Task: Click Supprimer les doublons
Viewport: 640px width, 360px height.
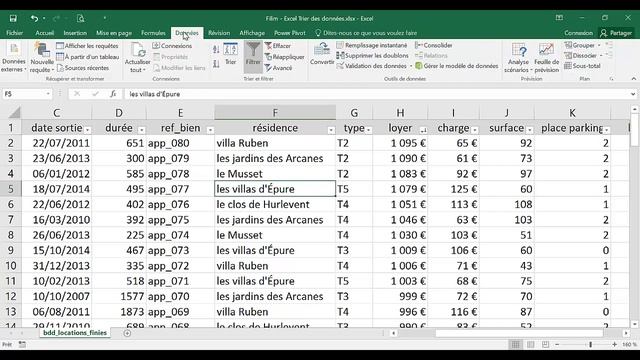Action: point(373,55)
